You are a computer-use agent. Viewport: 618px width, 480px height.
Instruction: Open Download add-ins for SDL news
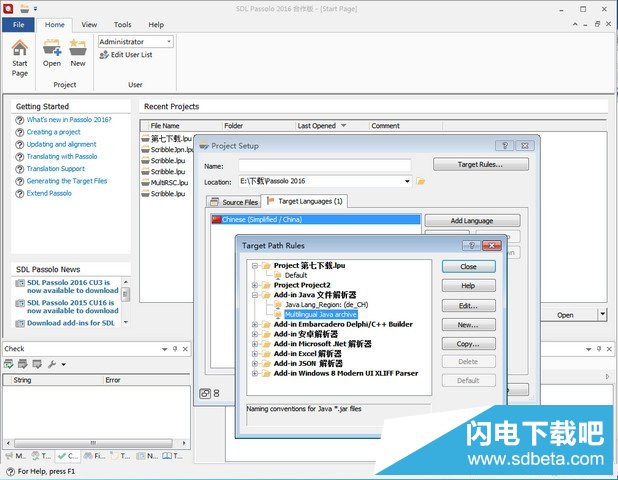[x=71, y=323]
